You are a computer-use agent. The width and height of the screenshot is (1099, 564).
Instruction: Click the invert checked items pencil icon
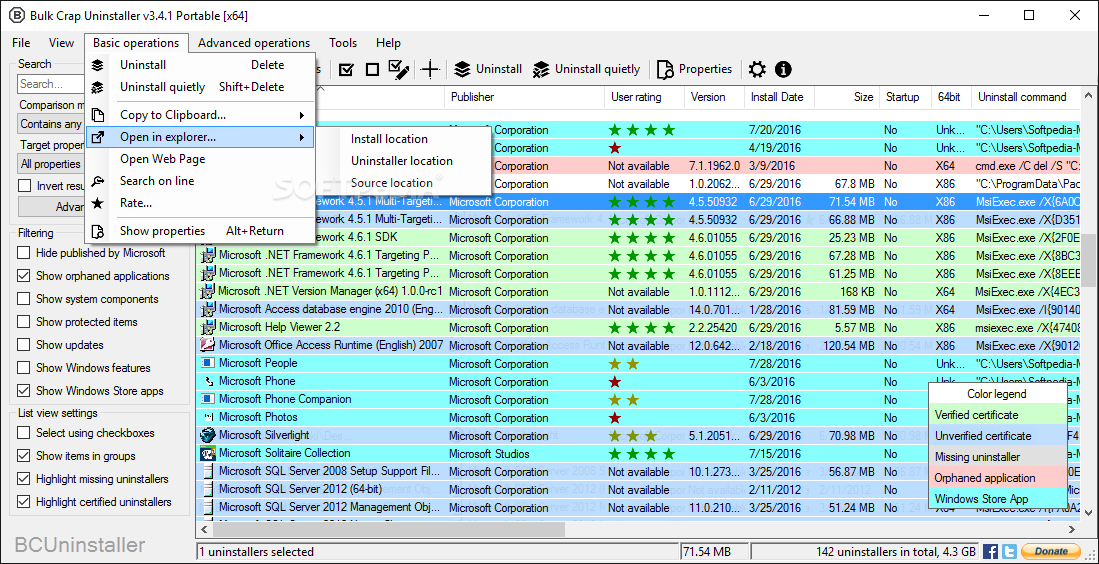click(x=399, y=69)
